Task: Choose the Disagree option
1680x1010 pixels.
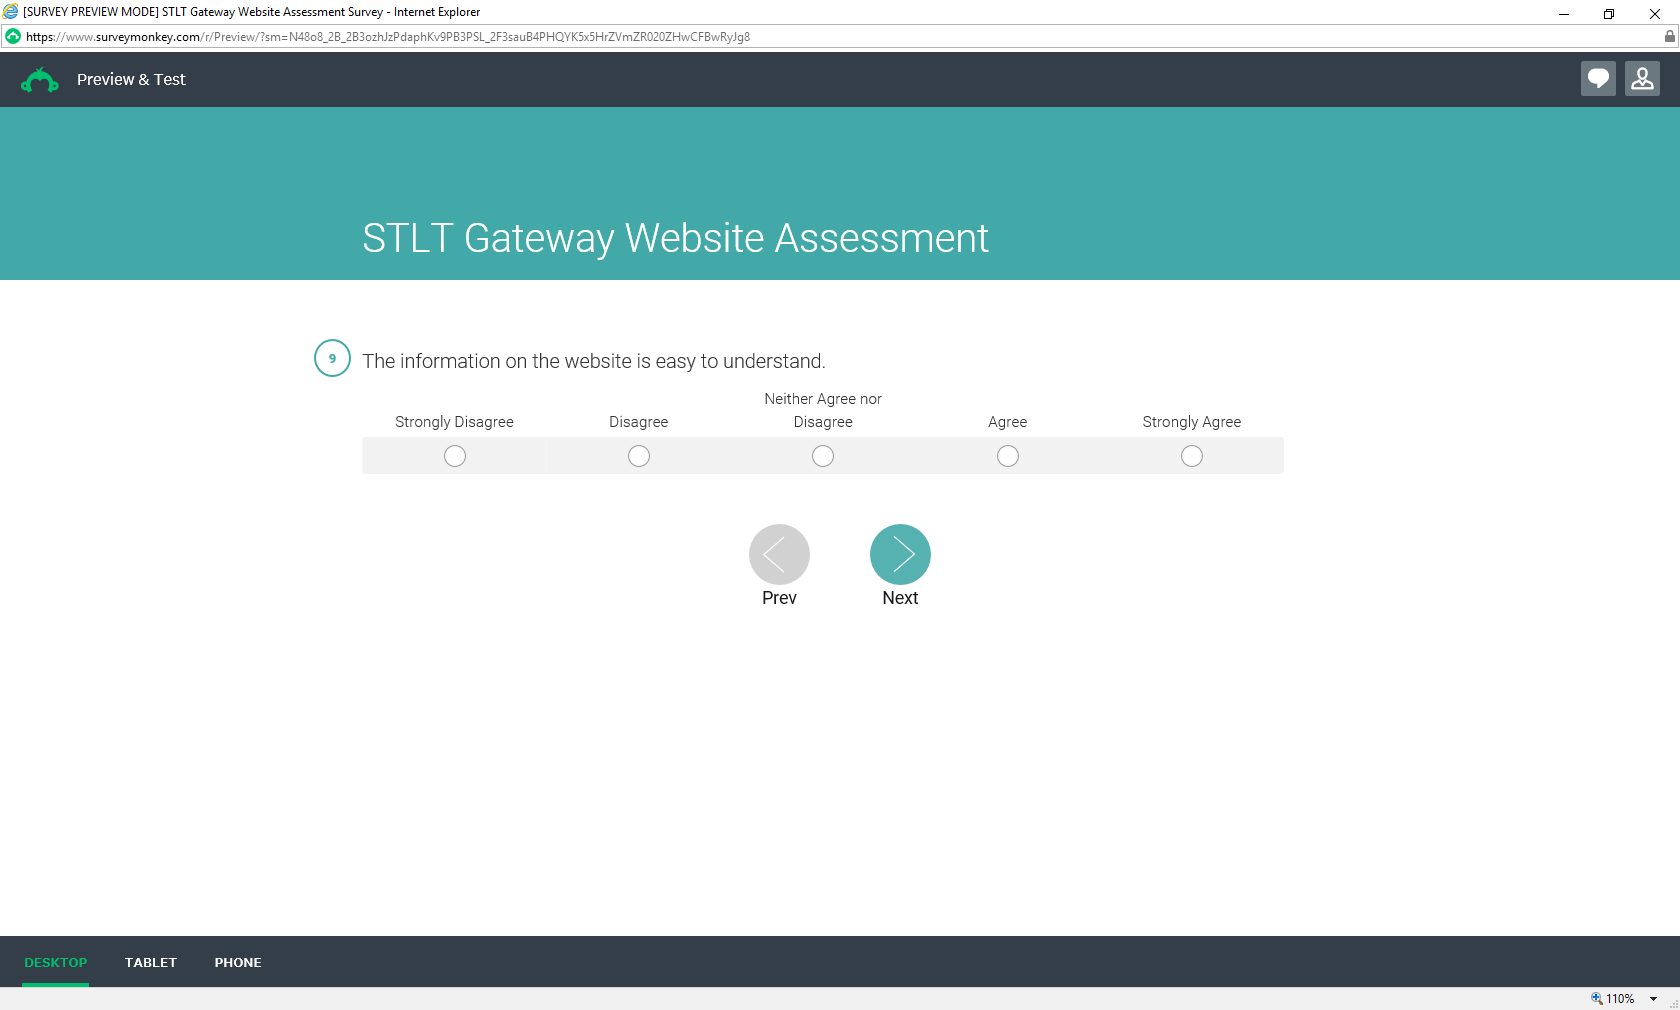Action: point(639,456)
